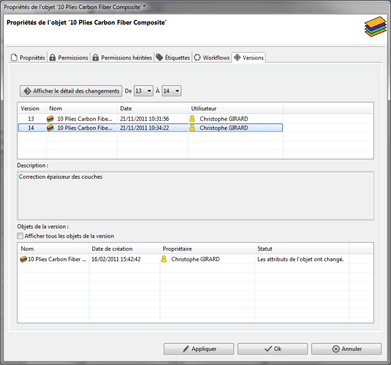Sort objects by Nom column header
Viewport: 391px width, 365px height.
click(53, 249)
